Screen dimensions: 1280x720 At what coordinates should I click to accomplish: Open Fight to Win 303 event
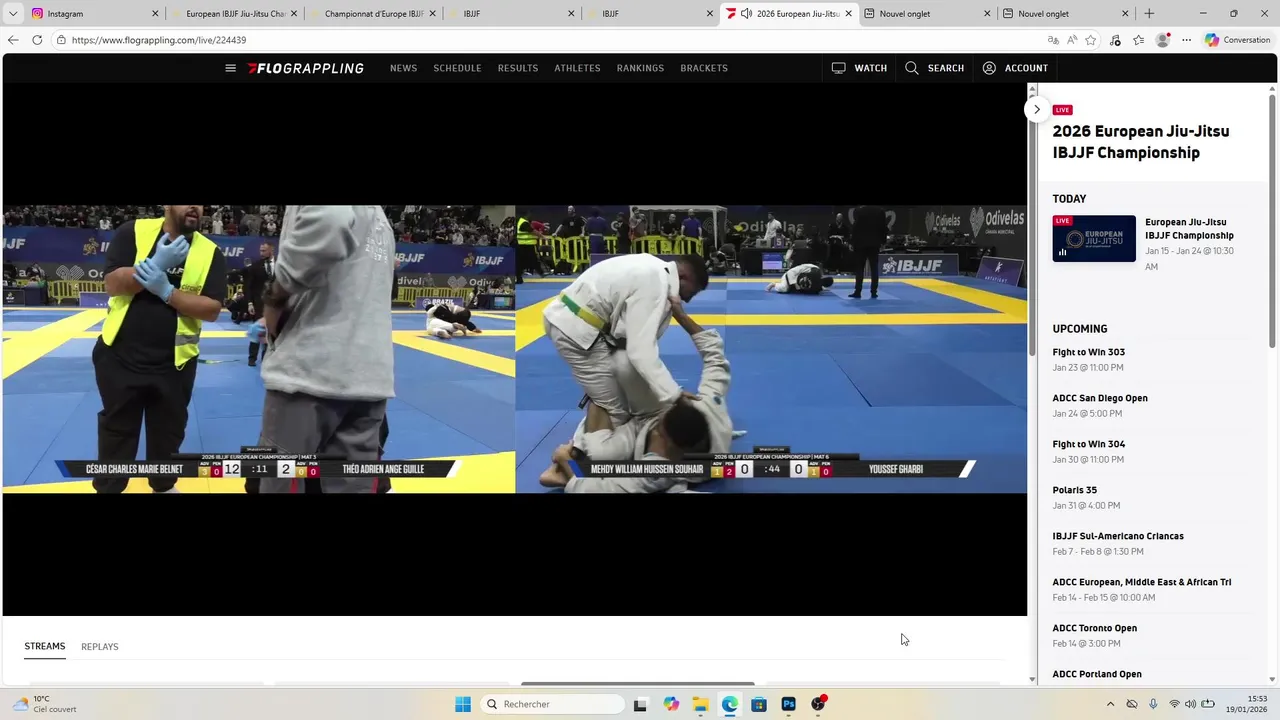(x=1088, y=352)
